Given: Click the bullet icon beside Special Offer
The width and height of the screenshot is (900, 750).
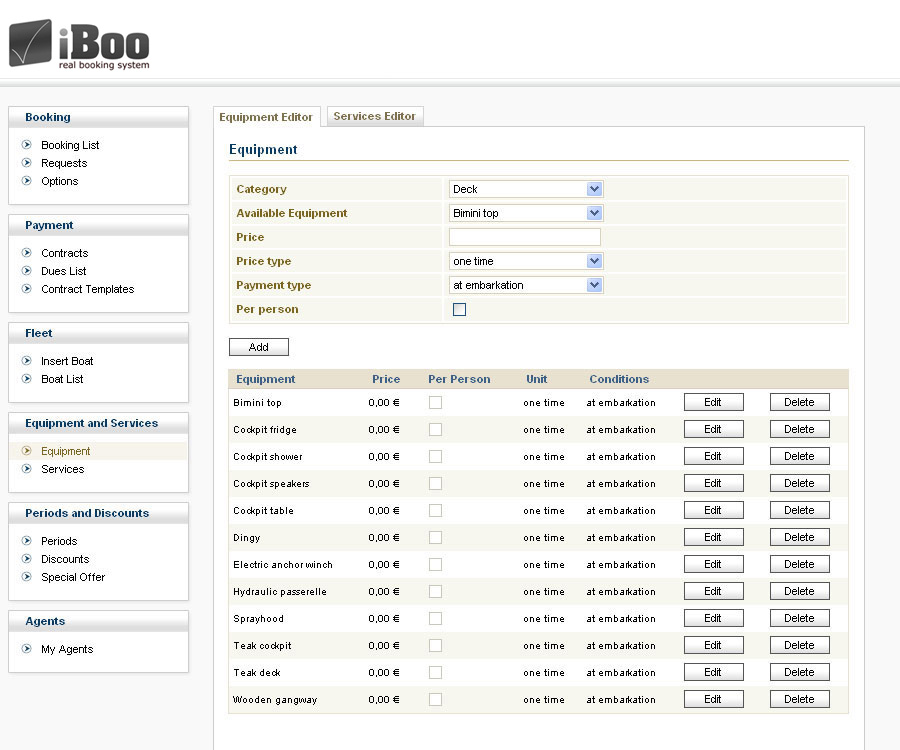Looking at the screenshot, I should pyautogui.click(x=27, y=577).
